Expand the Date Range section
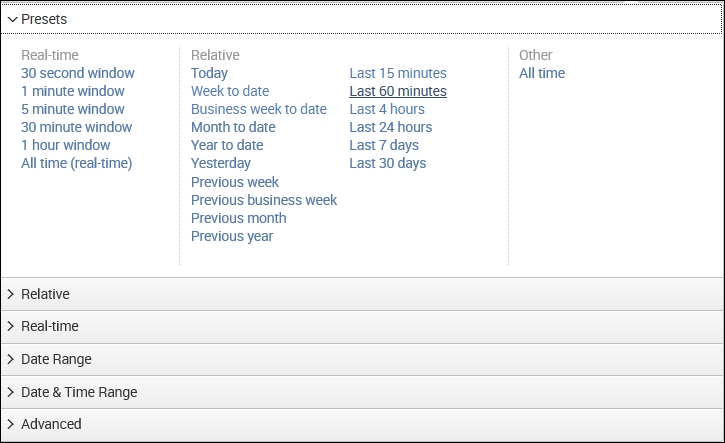 pyautogui.click(x=56, y=359)
